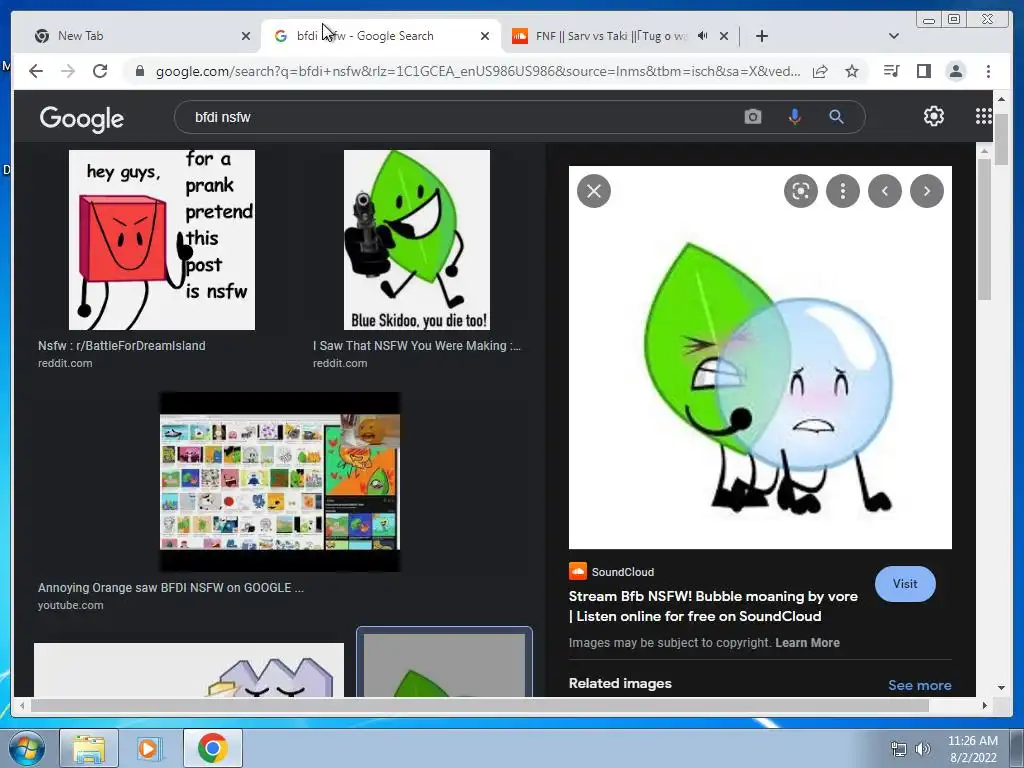The image size is (1024, 768).
Task: Open Chrome three-dot menu
Action: (988, 71)
